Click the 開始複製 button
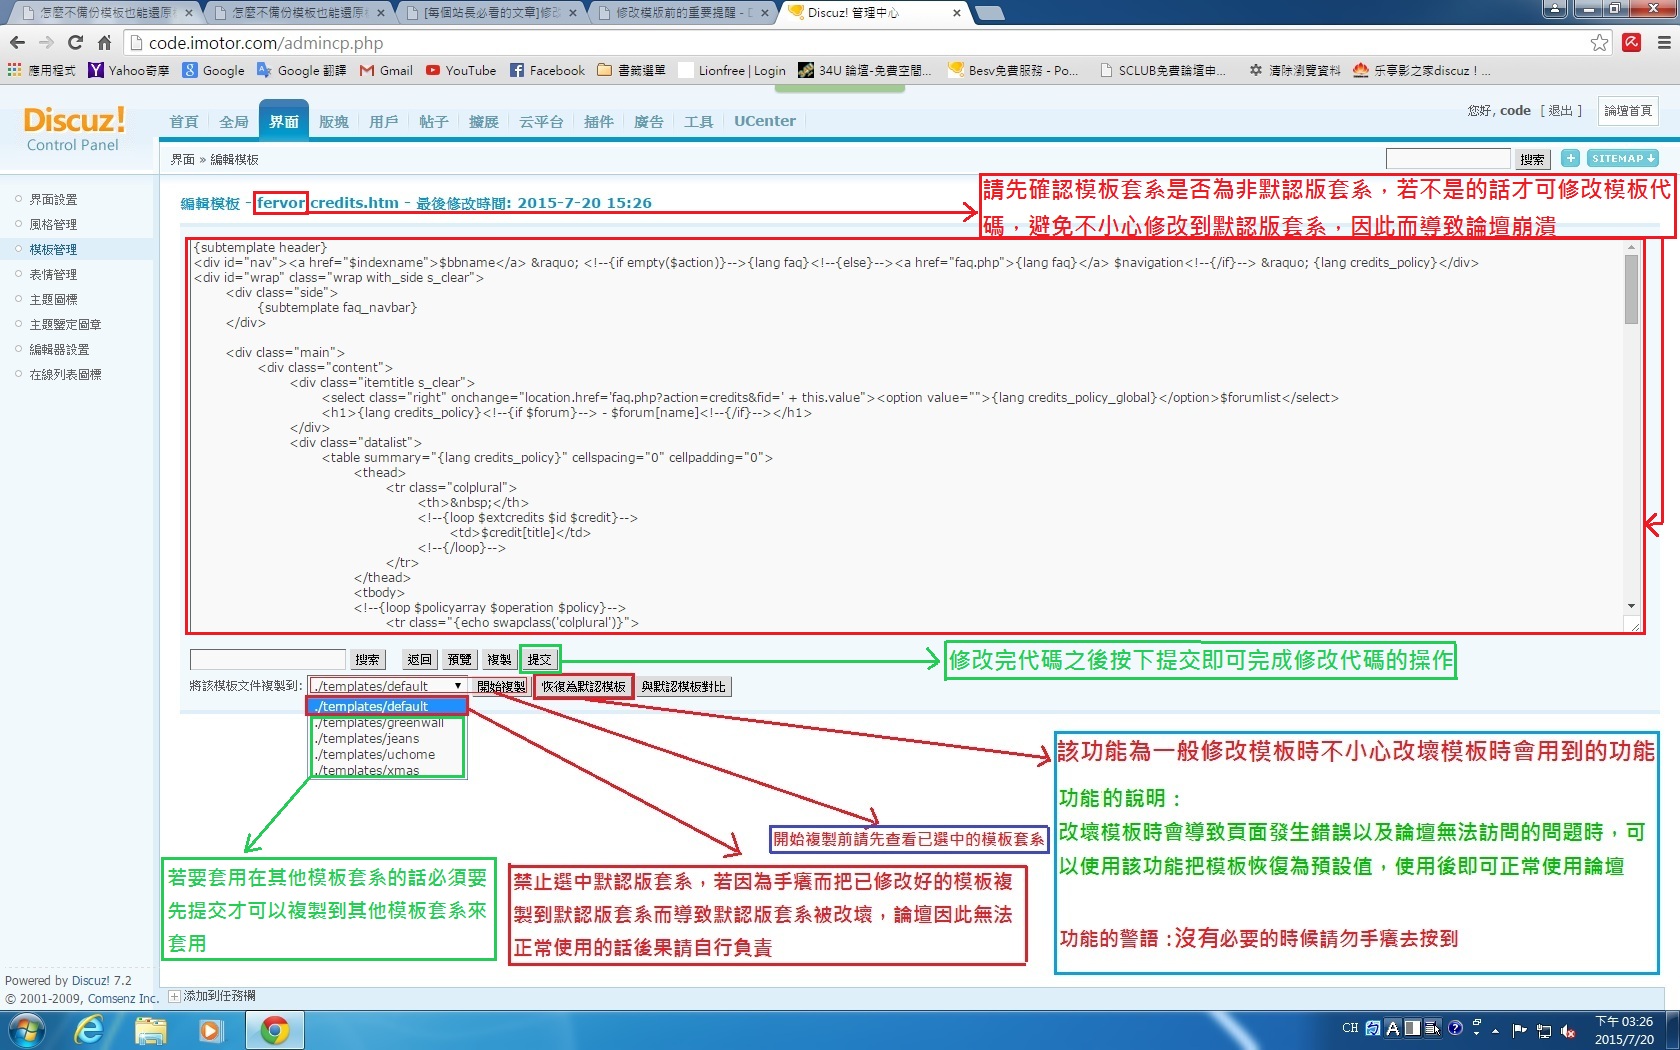Viewport: 1680px width, 1050px height. [x=501, y=687]
